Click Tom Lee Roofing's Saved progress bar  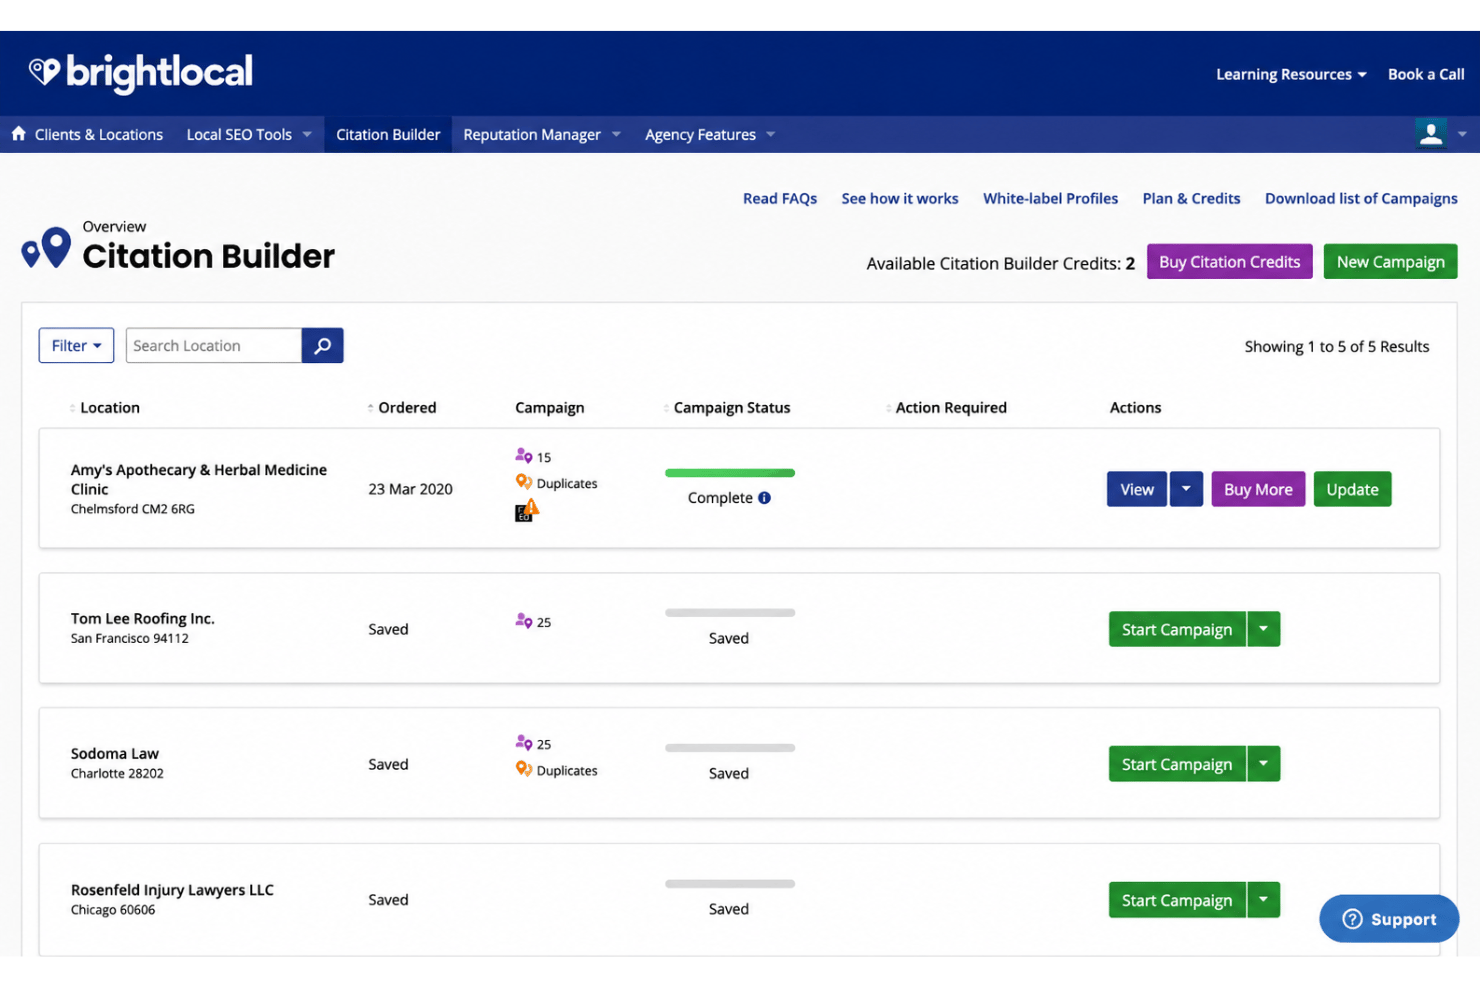click(x=730, y=612)
